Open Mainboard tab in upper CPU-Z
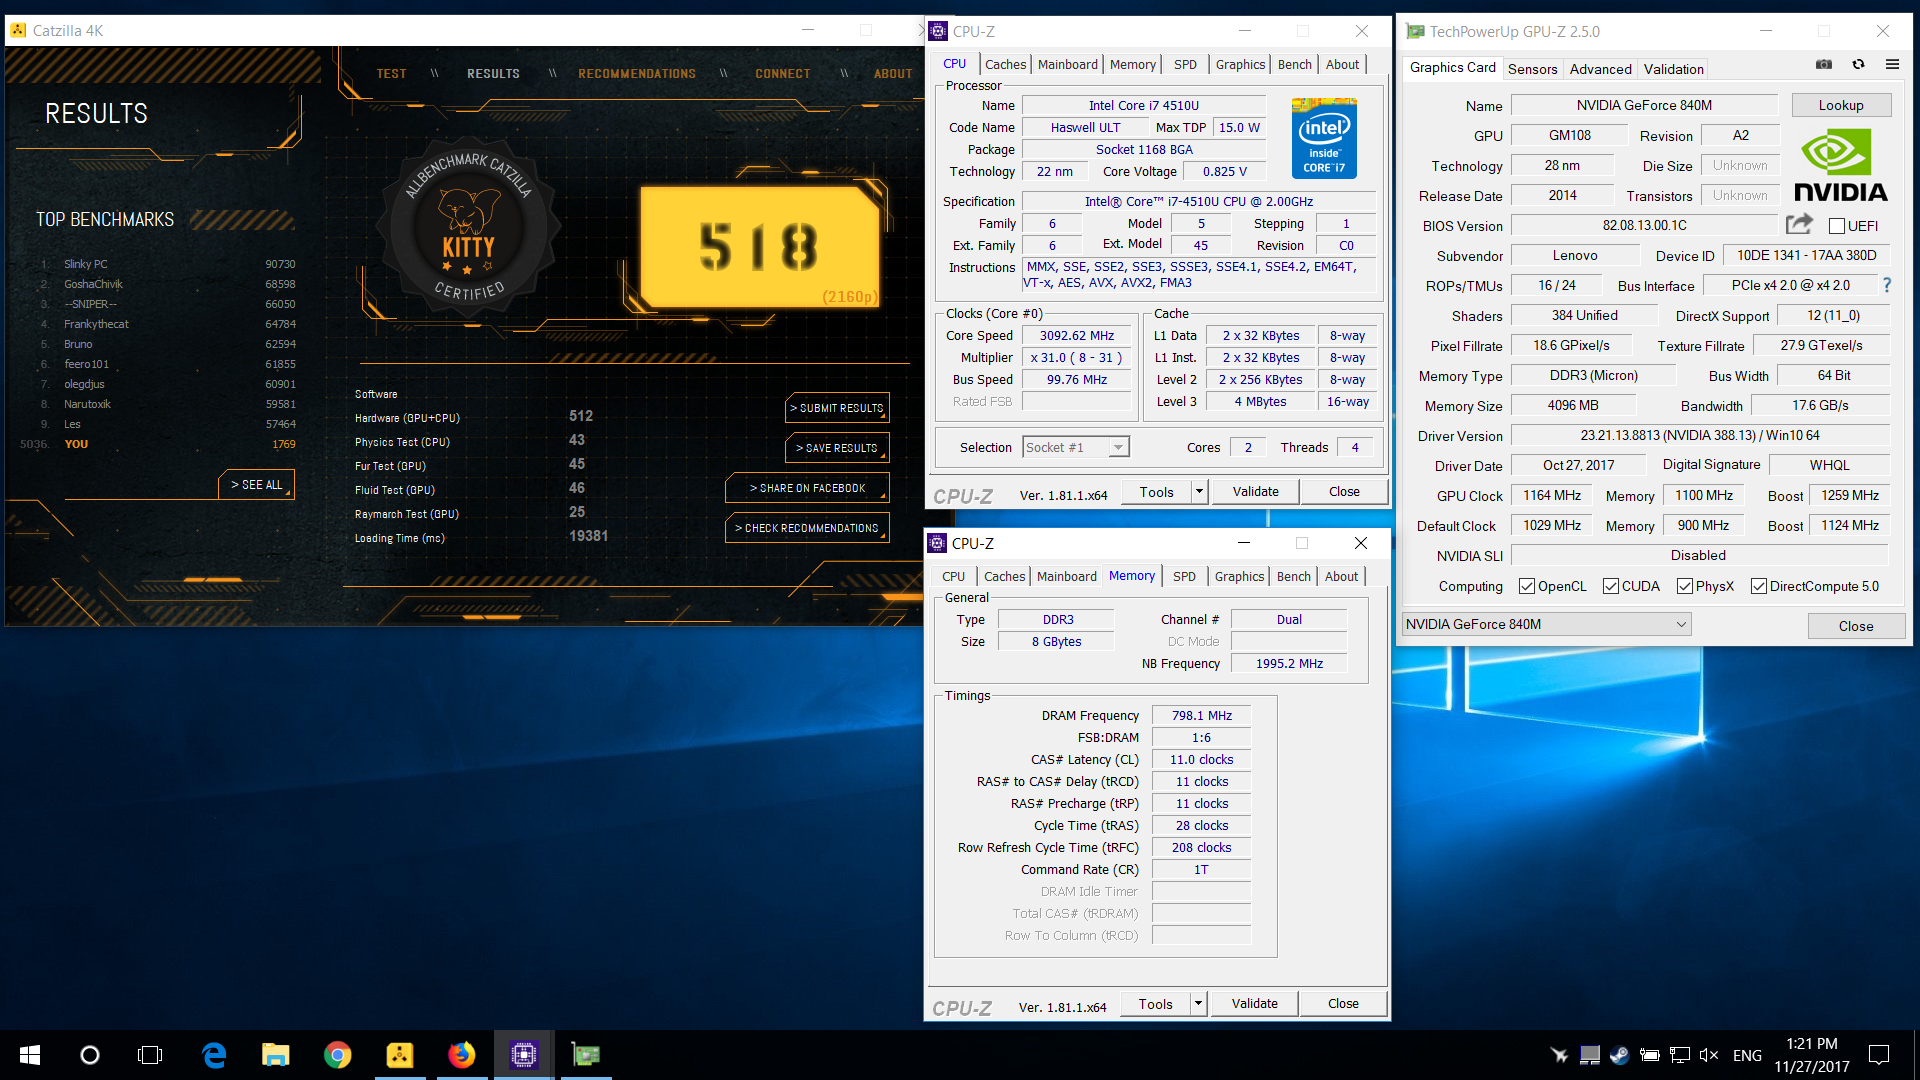The image size is (1920, 1080). 1067,64
